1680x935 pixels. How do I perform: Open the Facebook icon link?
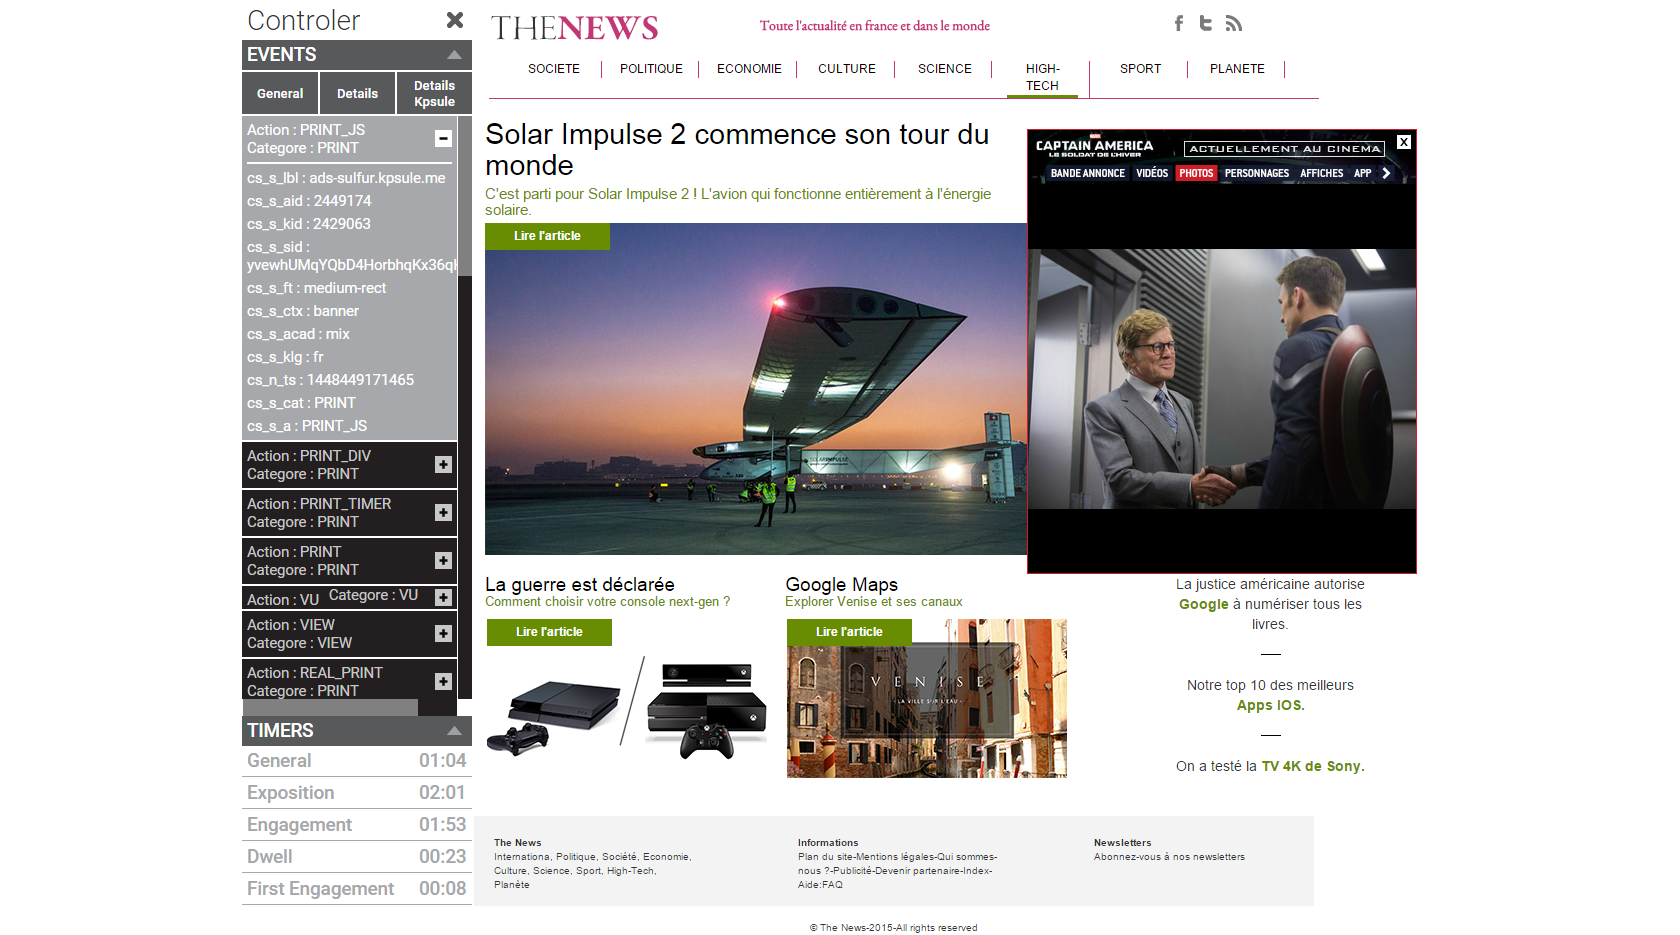click(x=1179, y=23)
